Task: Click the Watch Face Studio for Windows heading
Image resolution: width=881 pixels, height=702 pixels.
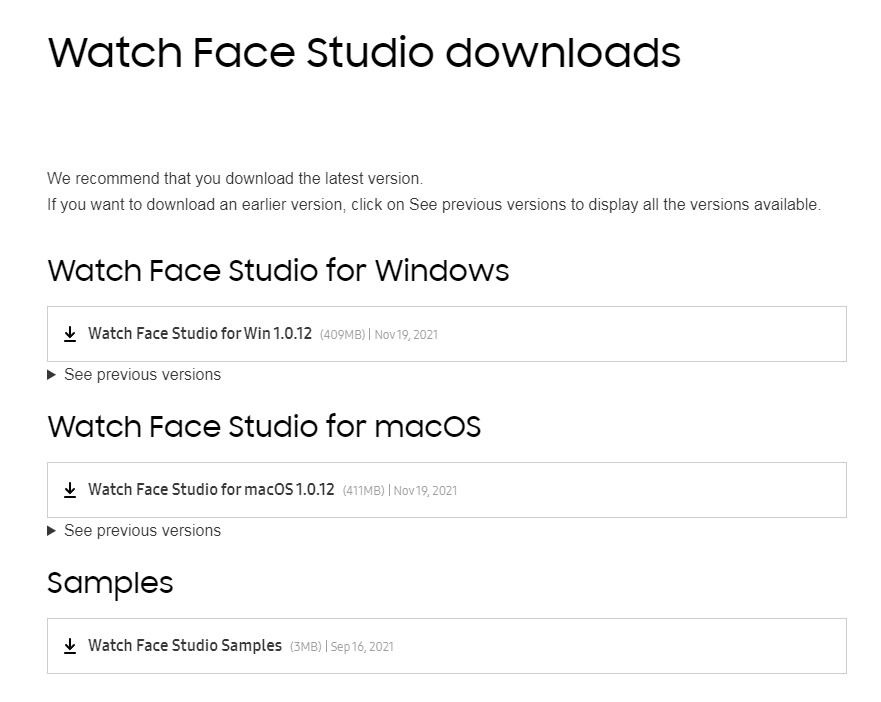Action: (278, 270)
